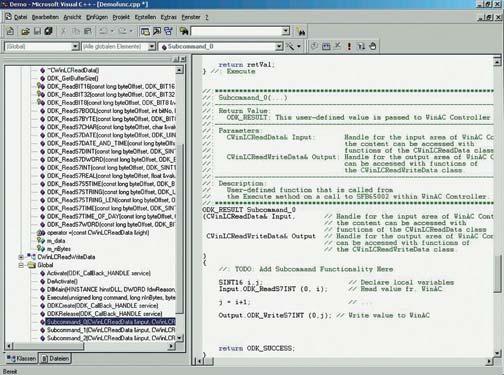Open the Einfügen menu
Image resolution: width=504 pixels, height=375 pixels.
point(97,17)
